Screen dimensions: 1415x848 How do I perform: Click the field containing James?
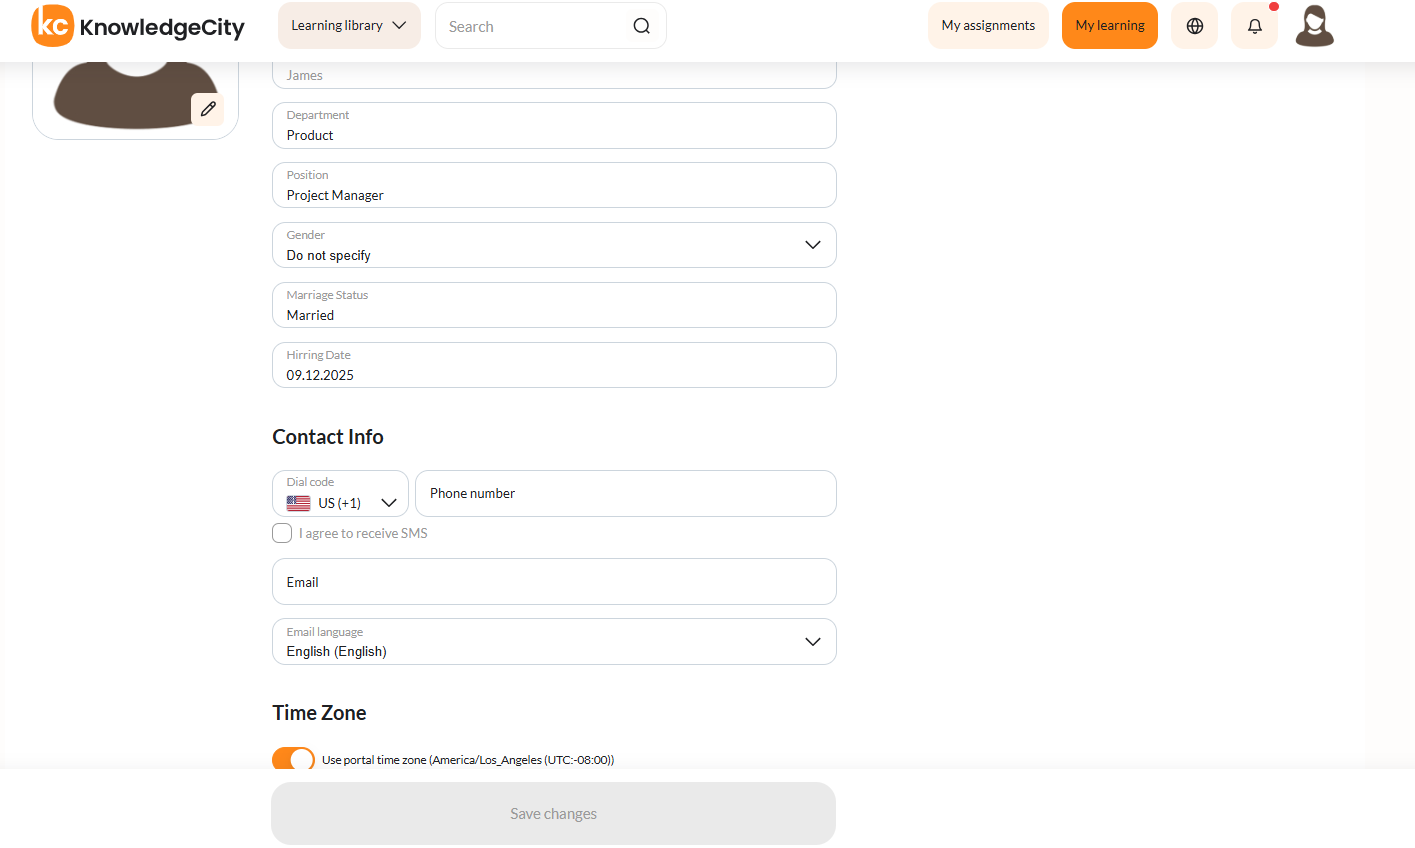click(x=554, y=75)
